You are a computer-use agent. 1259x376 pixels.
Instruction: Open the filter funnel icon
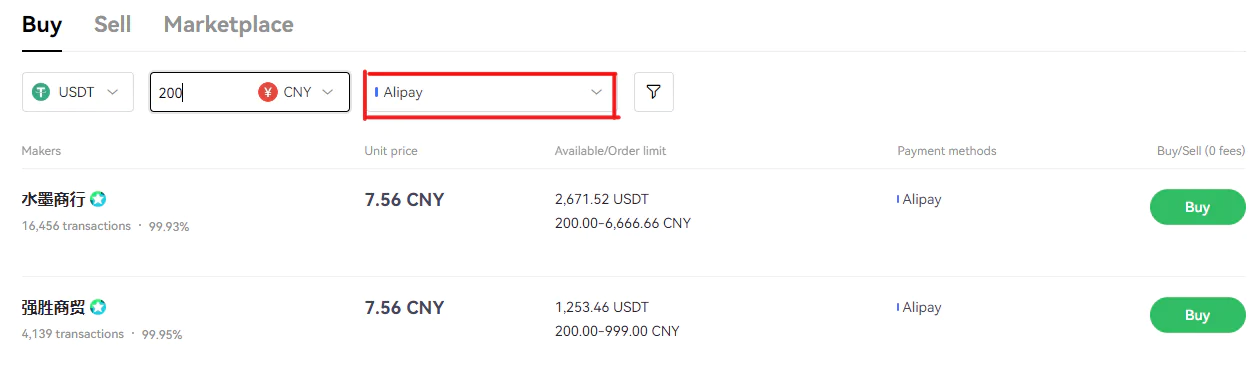[x=653, y=92]
